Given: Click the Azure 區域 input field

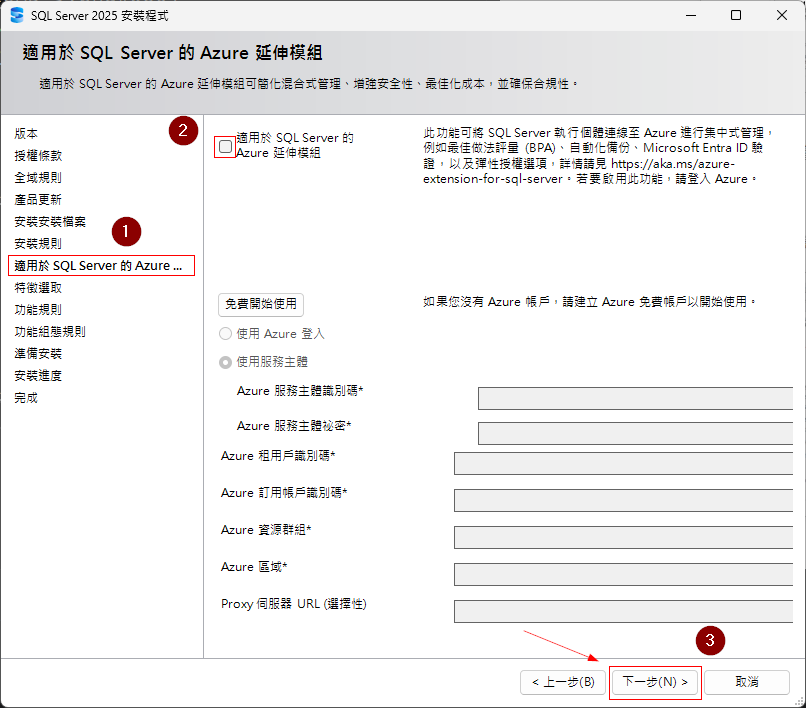Looking at the screenshot, I should tap(624, 574).
